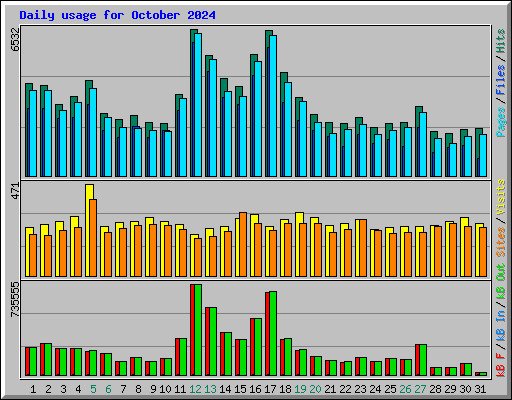Click the chart title "Daily usage for October 2024"
This screenshot has height=400, width=512.
pyautogui.click(x=117, y=15)
